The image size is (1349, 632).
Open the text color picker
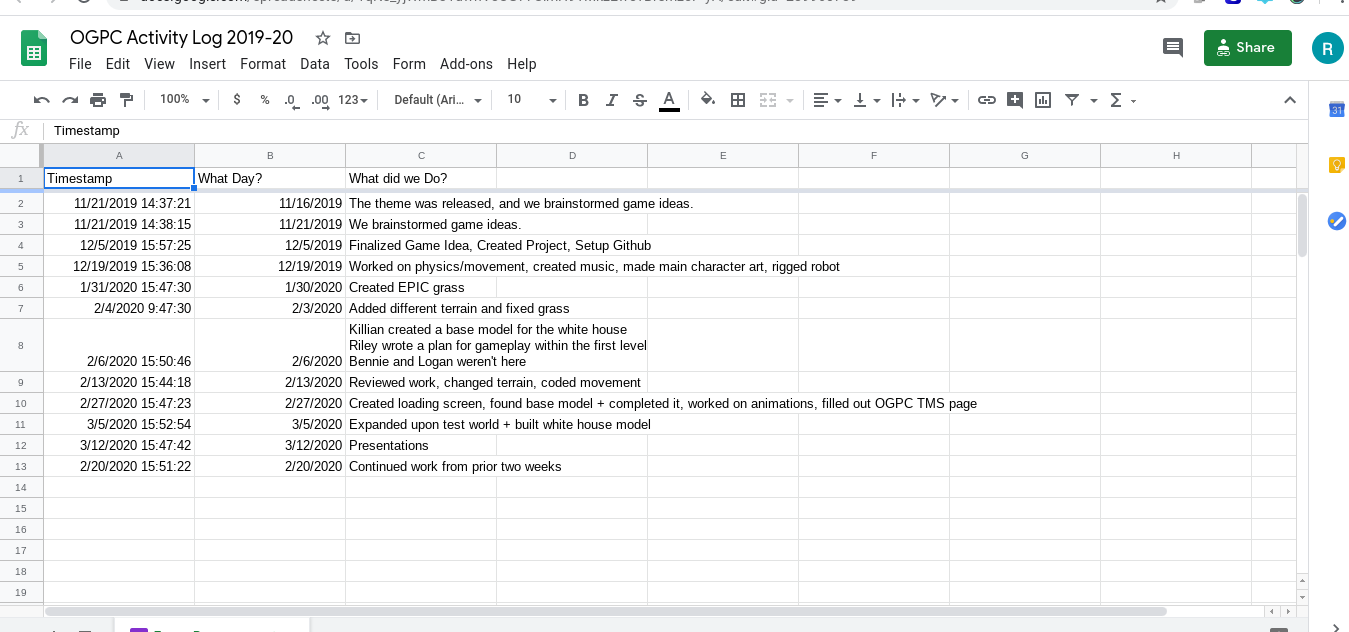coord(668,100)
